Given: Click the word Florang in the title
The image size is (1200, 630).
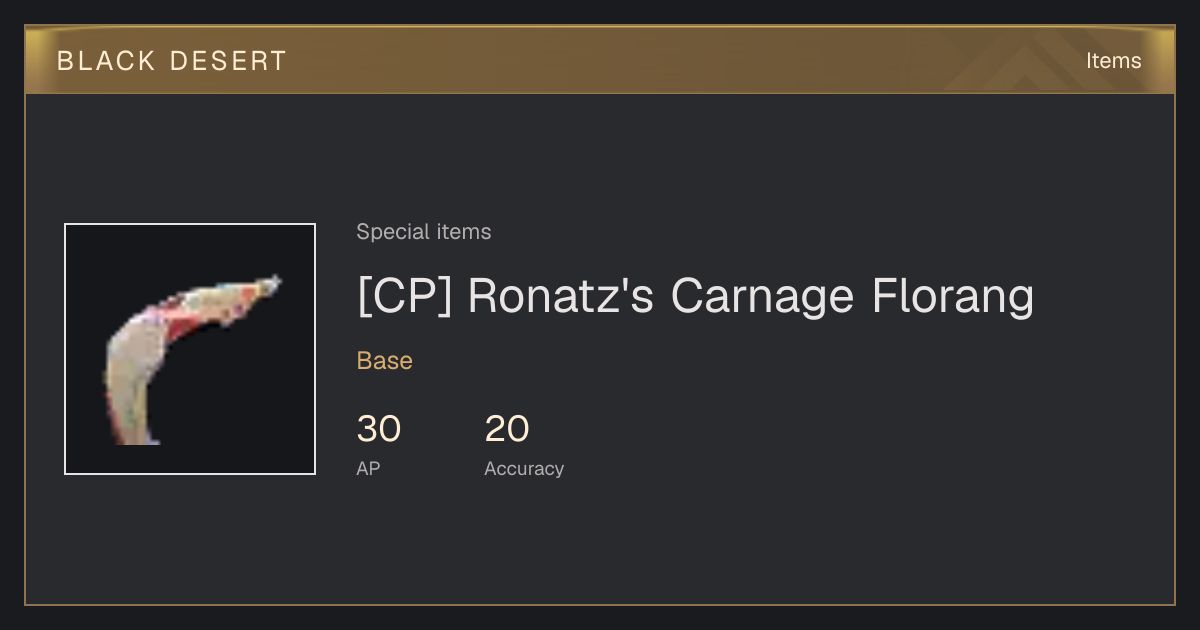Looking at the screenshot, I should (953, 297).
